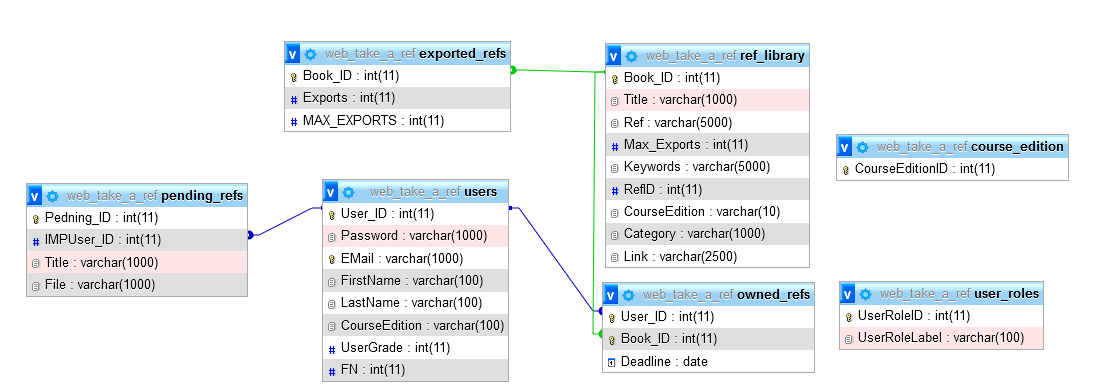Click the UserRoleLabel : varchar(100) column
The image size is (1108, 389).
pyautogui.click(x=941, y=338)
